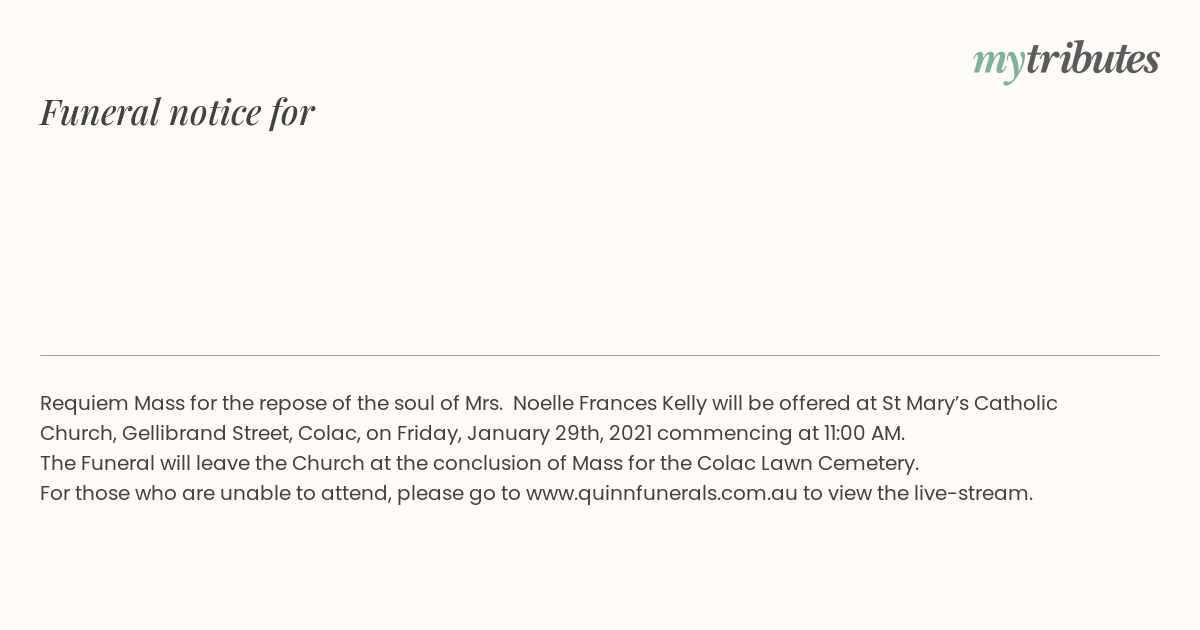Open the www.quinnfunerals.com.au link
The height and width of the screenshot is (630, 1200).
661,493
